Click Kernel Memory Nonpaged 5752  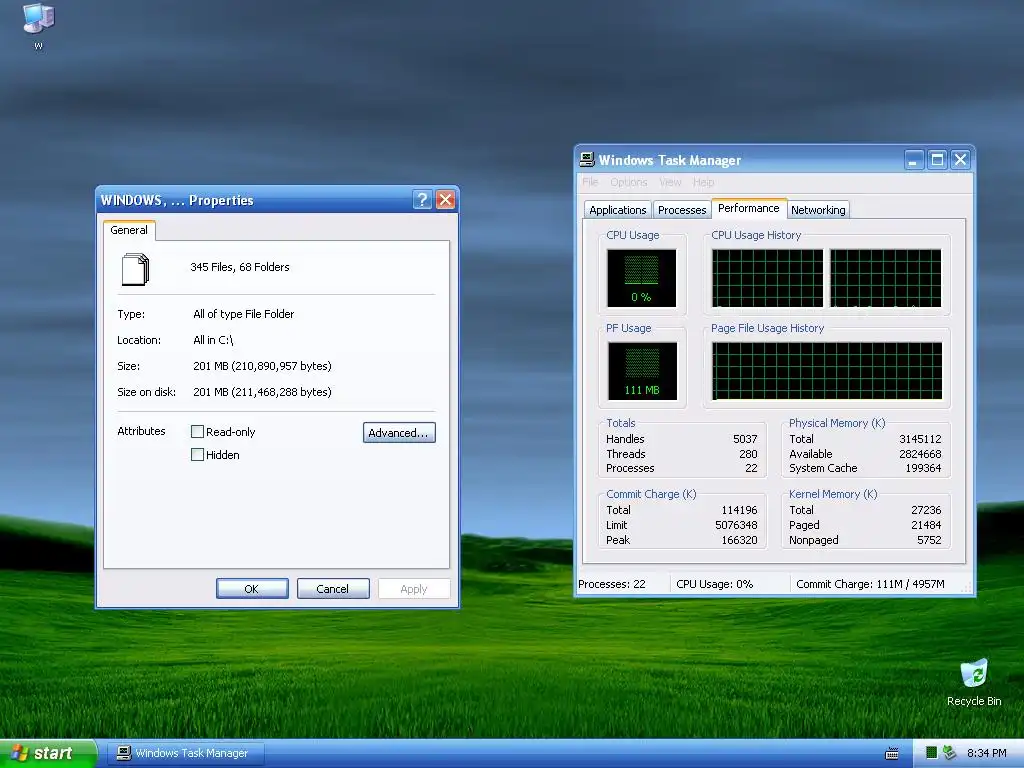pos(929,540)
